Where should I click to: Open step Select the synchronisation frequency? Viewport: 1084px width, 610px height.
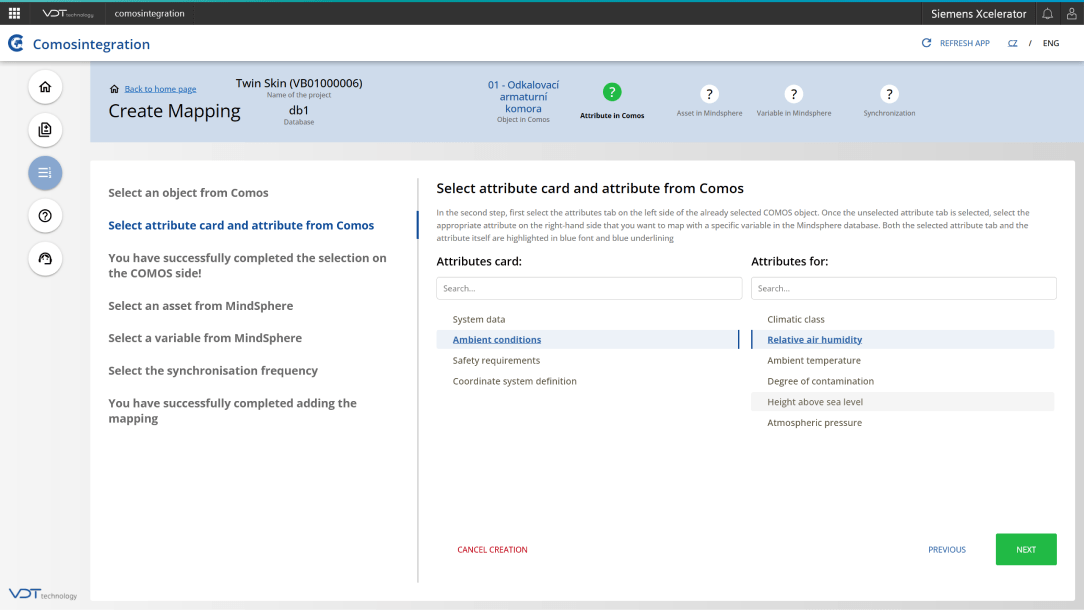213,371
